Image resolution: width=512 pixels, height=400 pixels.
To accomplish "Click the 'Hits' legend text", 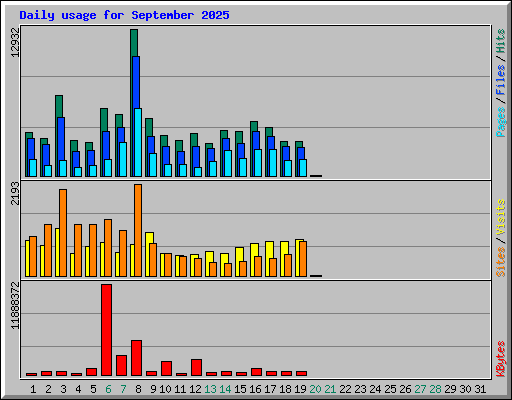I will 500,41.
